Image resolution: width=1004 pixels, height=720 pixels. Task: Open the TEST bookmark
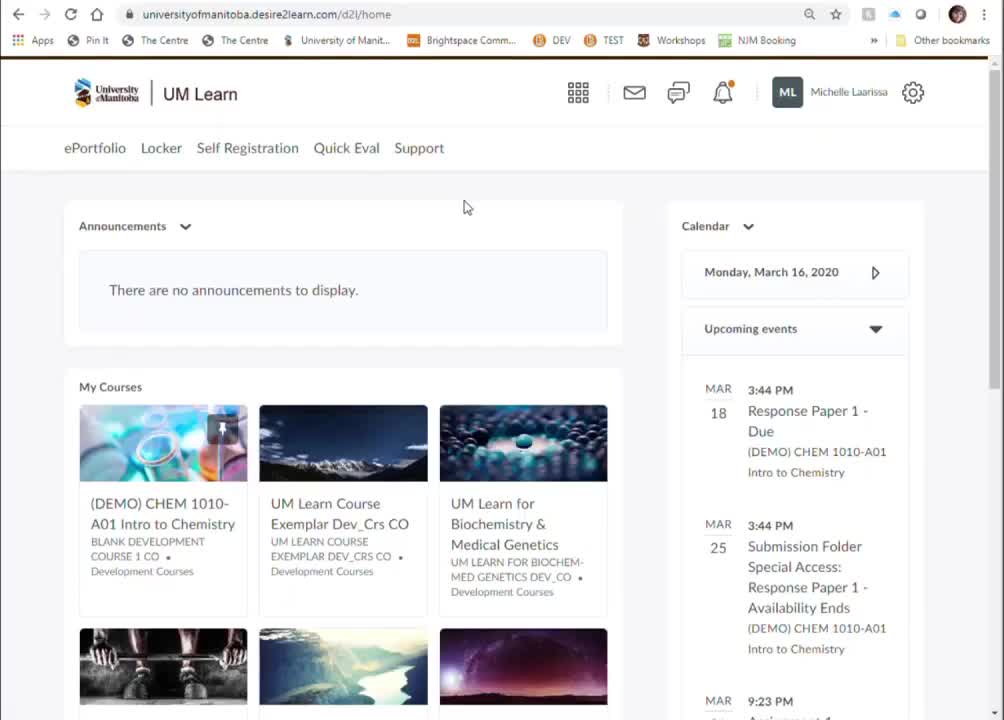[x=604, y=40]
